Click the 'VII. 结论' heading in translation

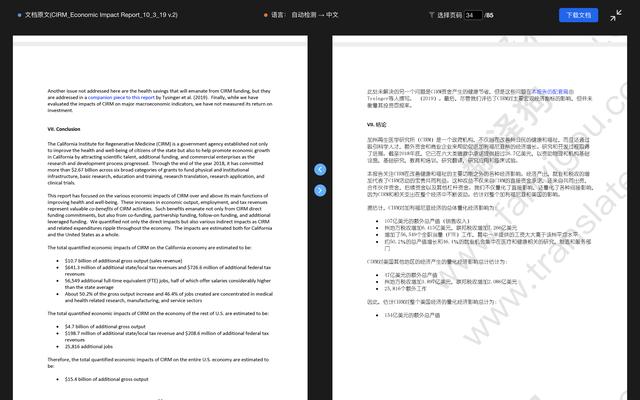[376, 124]
